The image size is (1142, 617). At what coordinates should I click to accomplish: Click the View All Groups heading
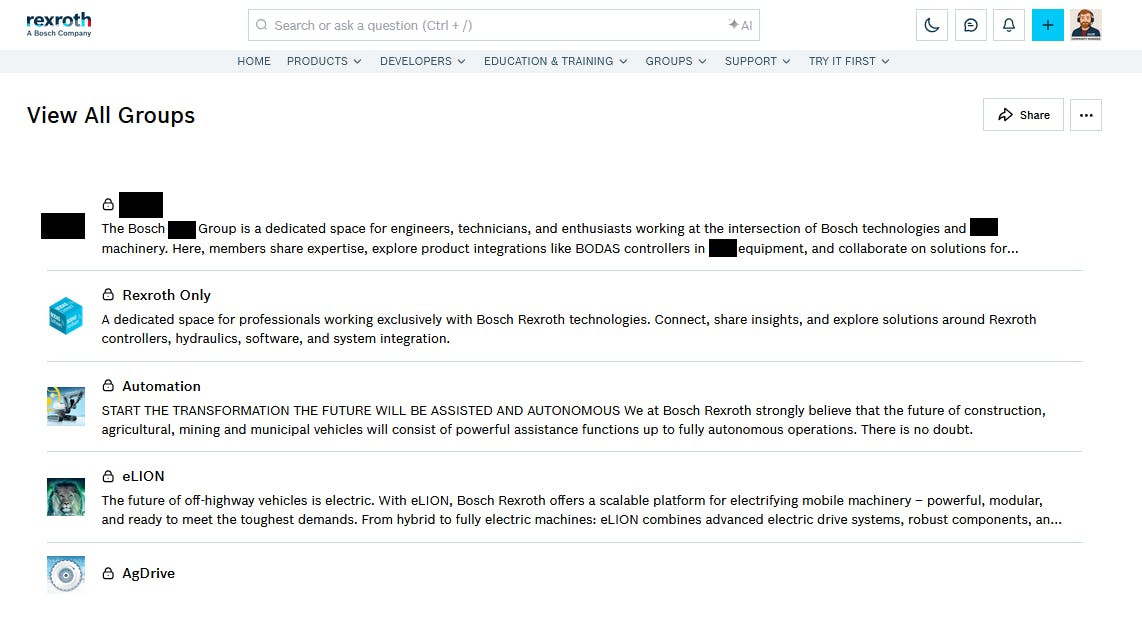point(111,115)
